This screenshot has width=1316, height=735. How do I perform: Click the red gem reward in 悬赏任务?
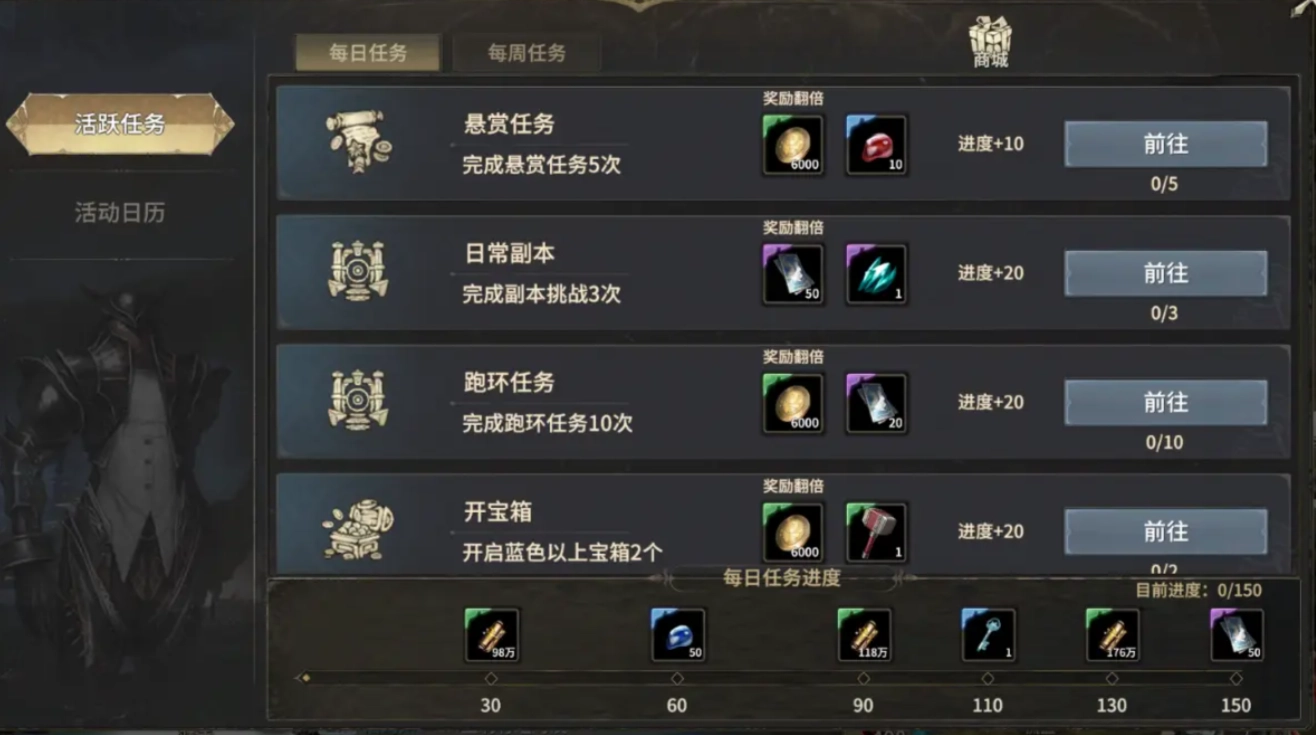[876, 145]
